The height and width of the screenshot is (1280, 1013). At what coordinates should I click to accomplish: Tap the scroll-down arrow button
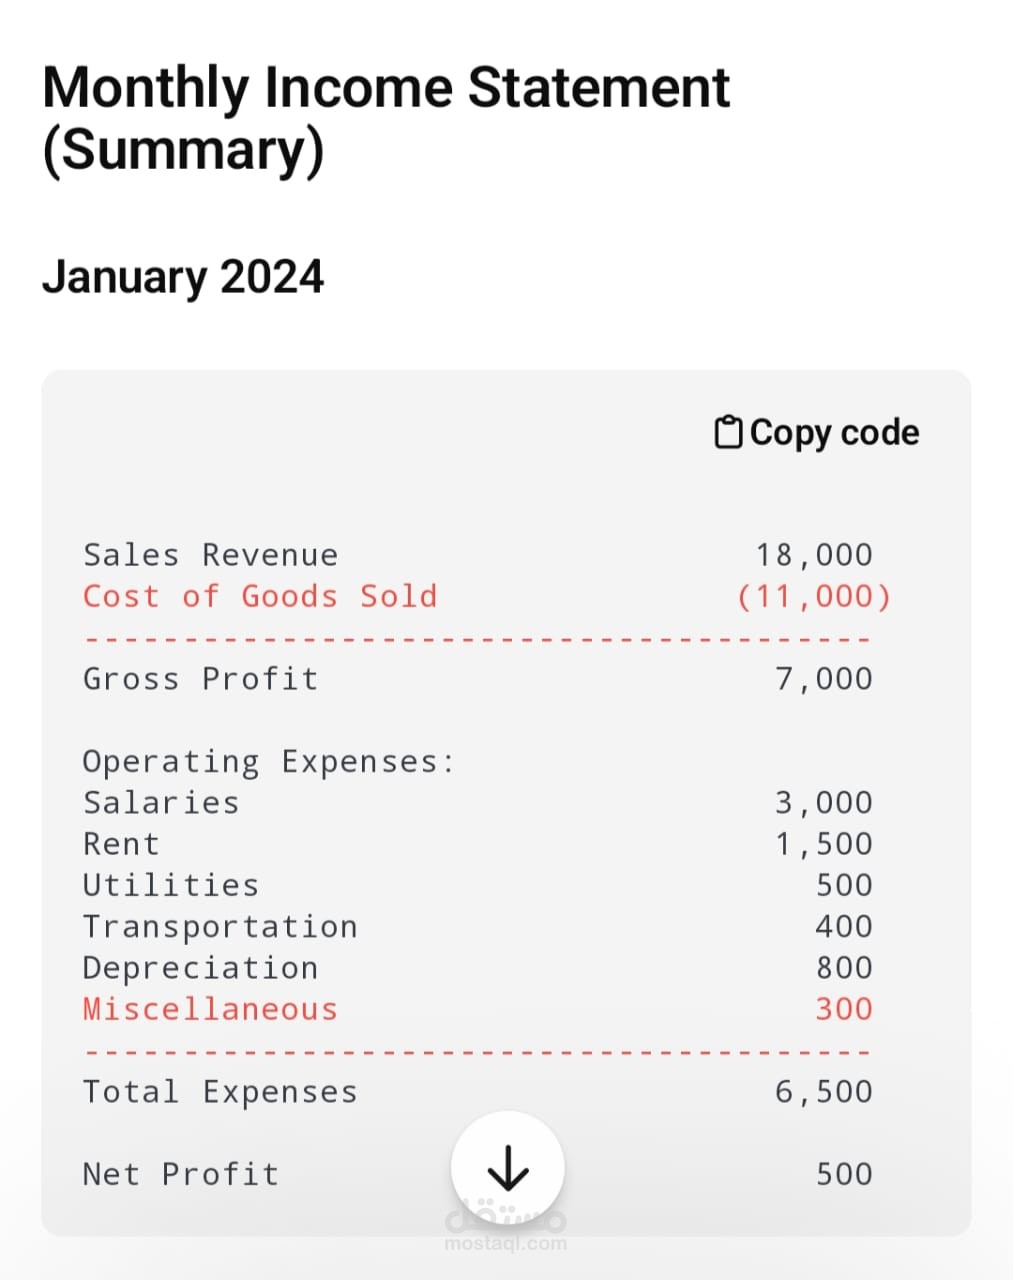508,1168
